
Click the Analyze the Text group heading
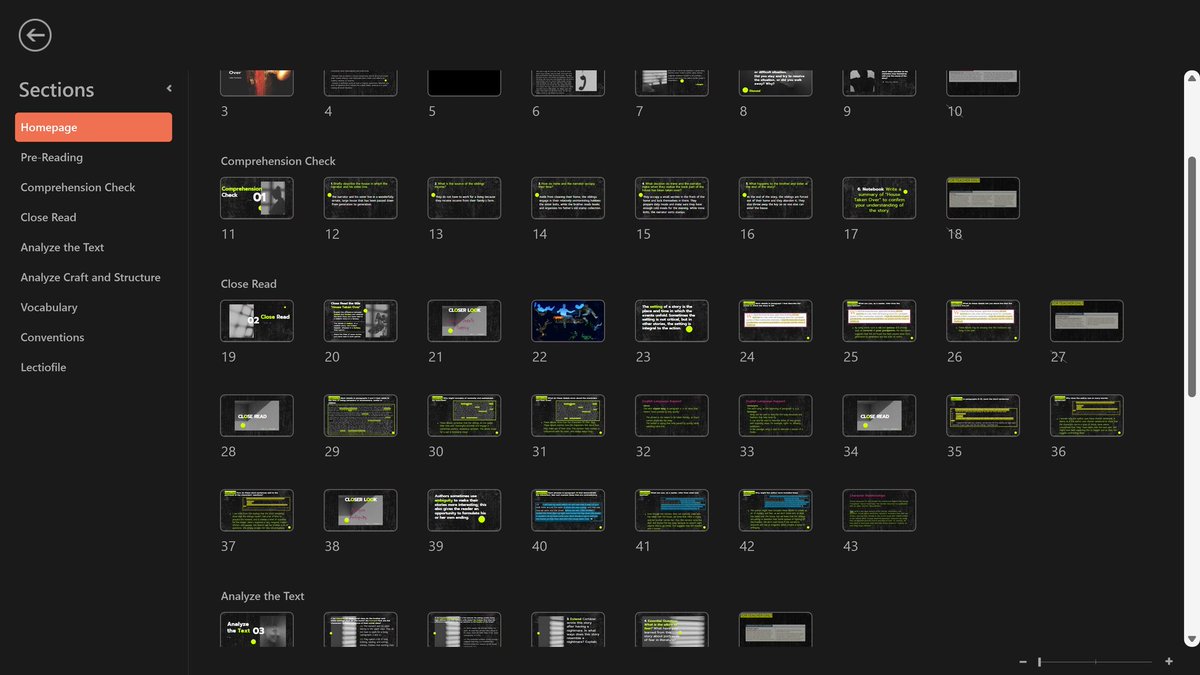pyautogui.click(x=263, y=596)
